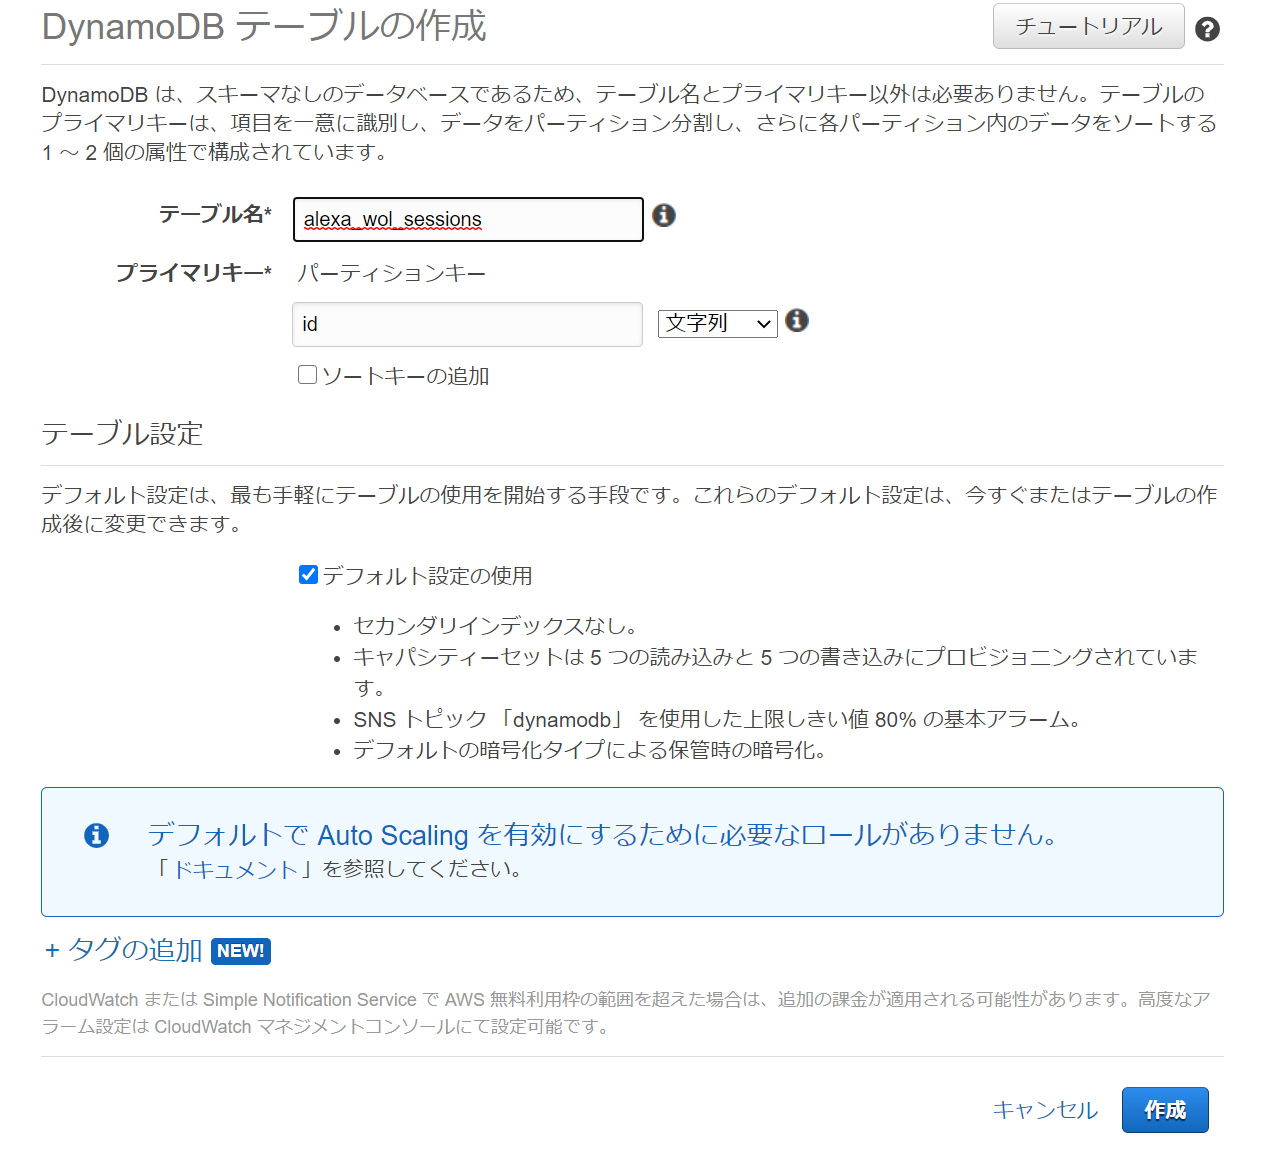Click info icon in Auto Scaling notice

96,835
